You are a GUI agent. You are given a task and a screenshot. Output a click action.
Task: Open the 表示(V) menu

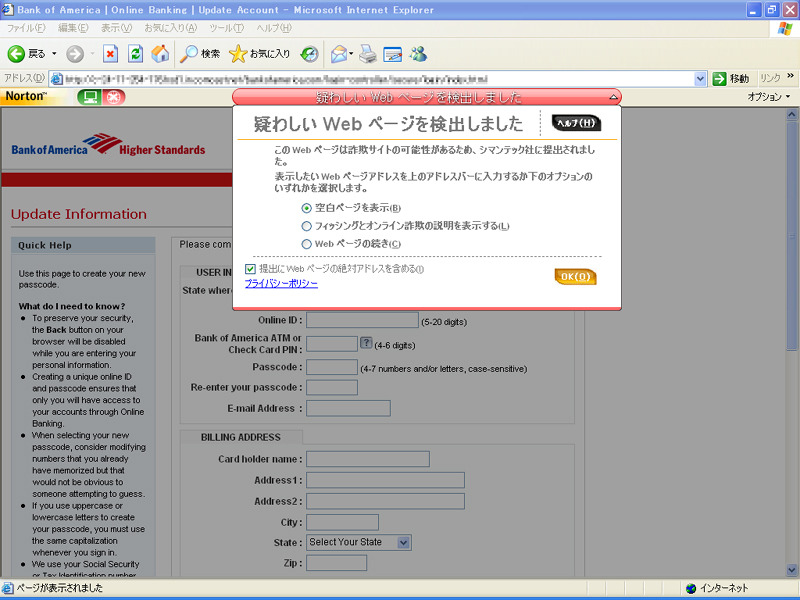116,28
